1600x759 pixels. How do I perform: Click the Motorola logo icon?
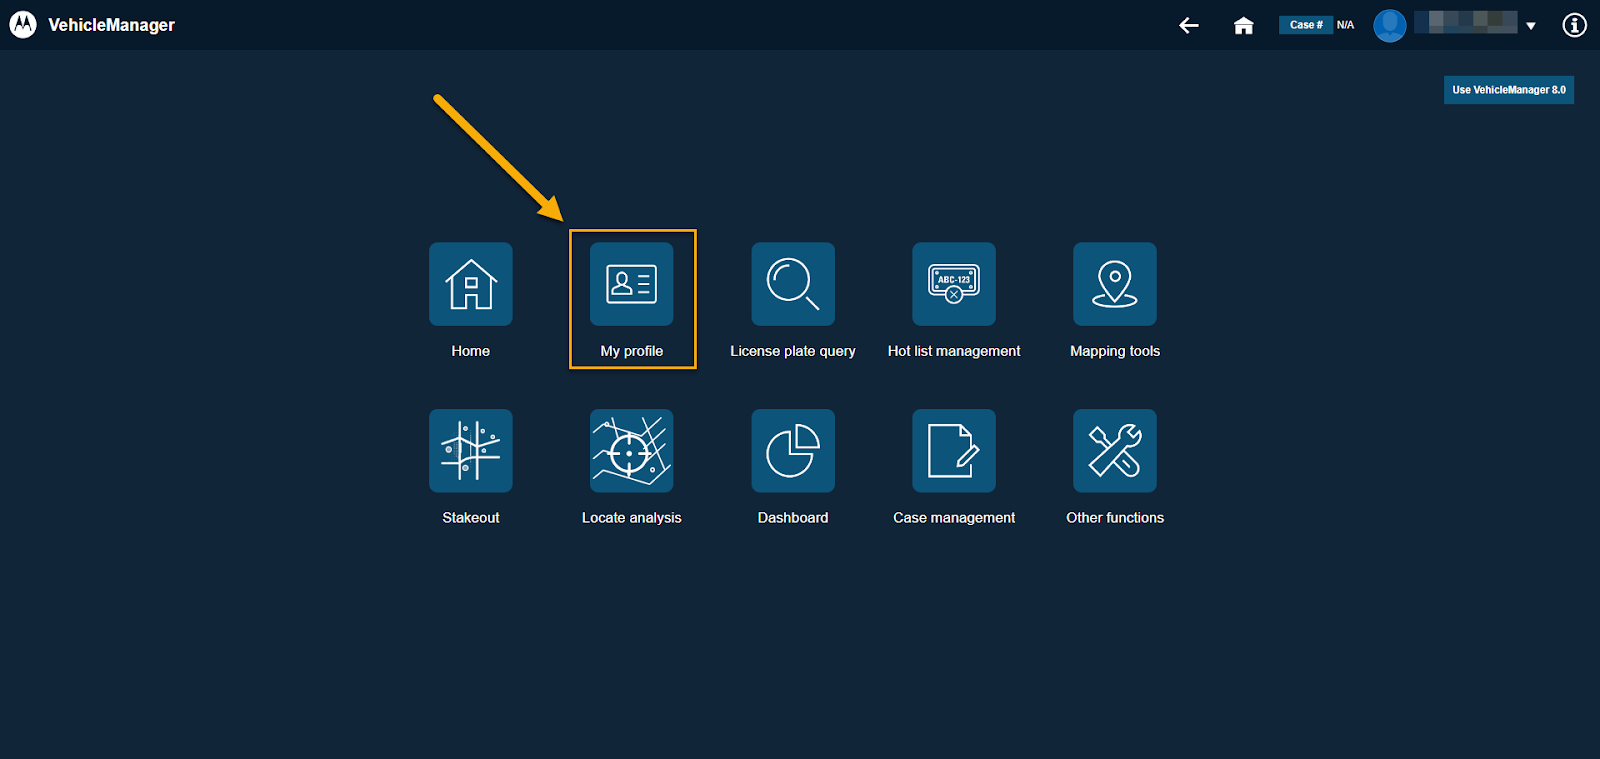(23, 25)
